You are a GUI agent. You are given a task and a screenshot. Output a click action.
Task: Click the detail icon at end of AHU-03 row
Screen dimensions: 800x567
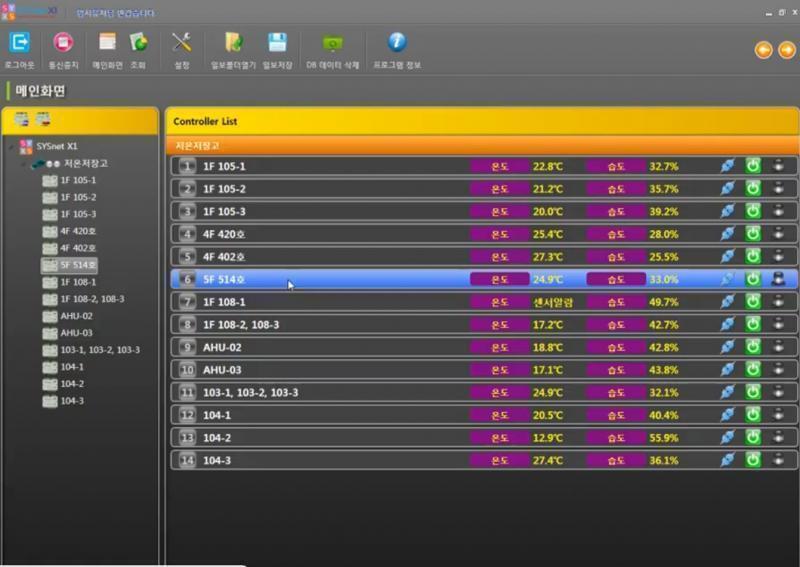[778, 369]
